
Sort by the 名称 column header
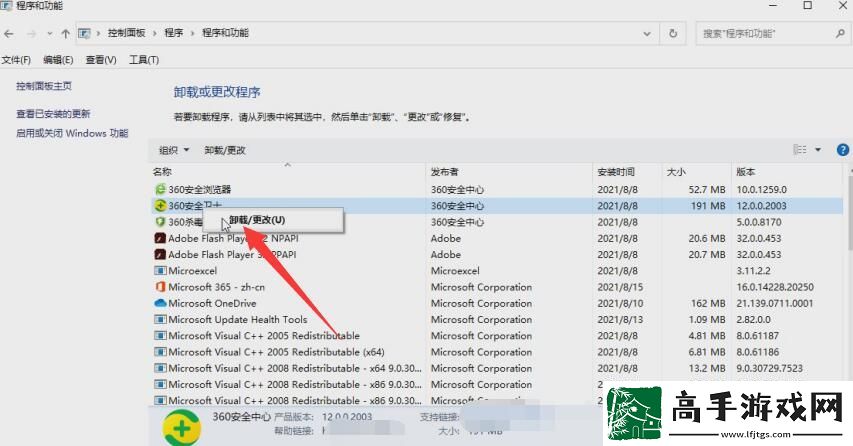(287, 172)
